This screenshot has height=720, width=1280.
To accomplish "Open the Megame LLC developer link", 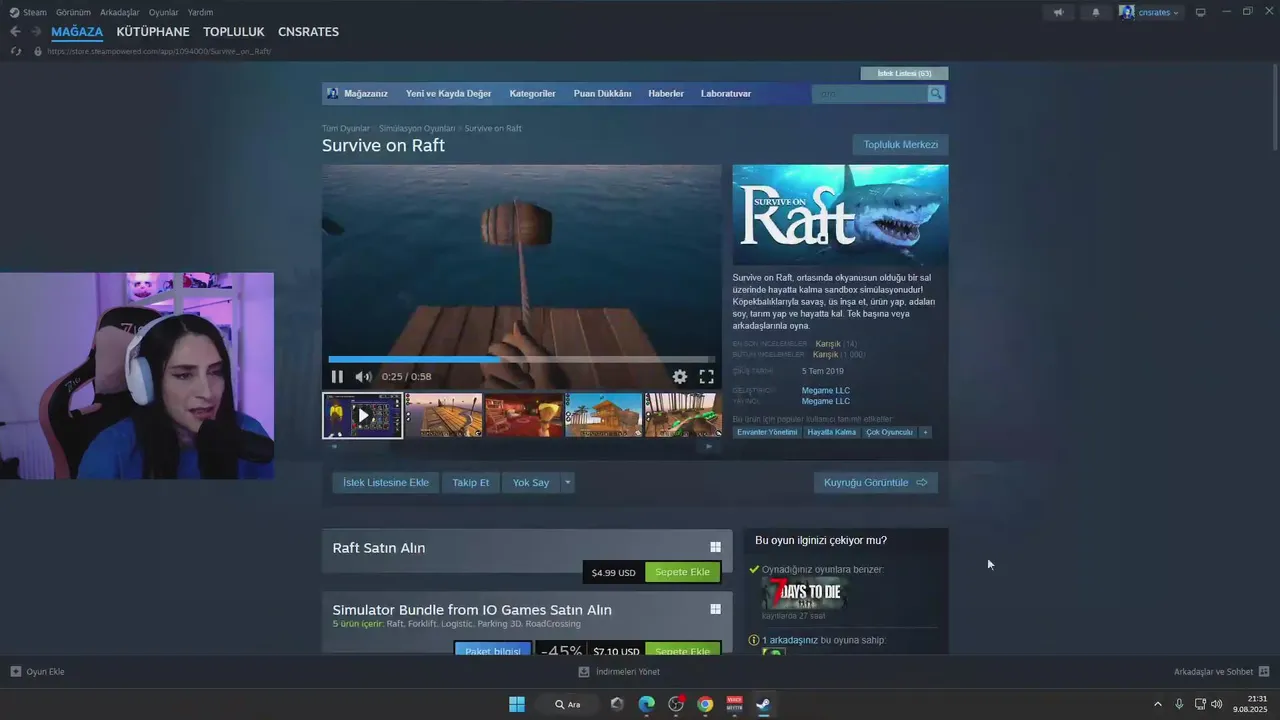I will (x=826, y=390).
